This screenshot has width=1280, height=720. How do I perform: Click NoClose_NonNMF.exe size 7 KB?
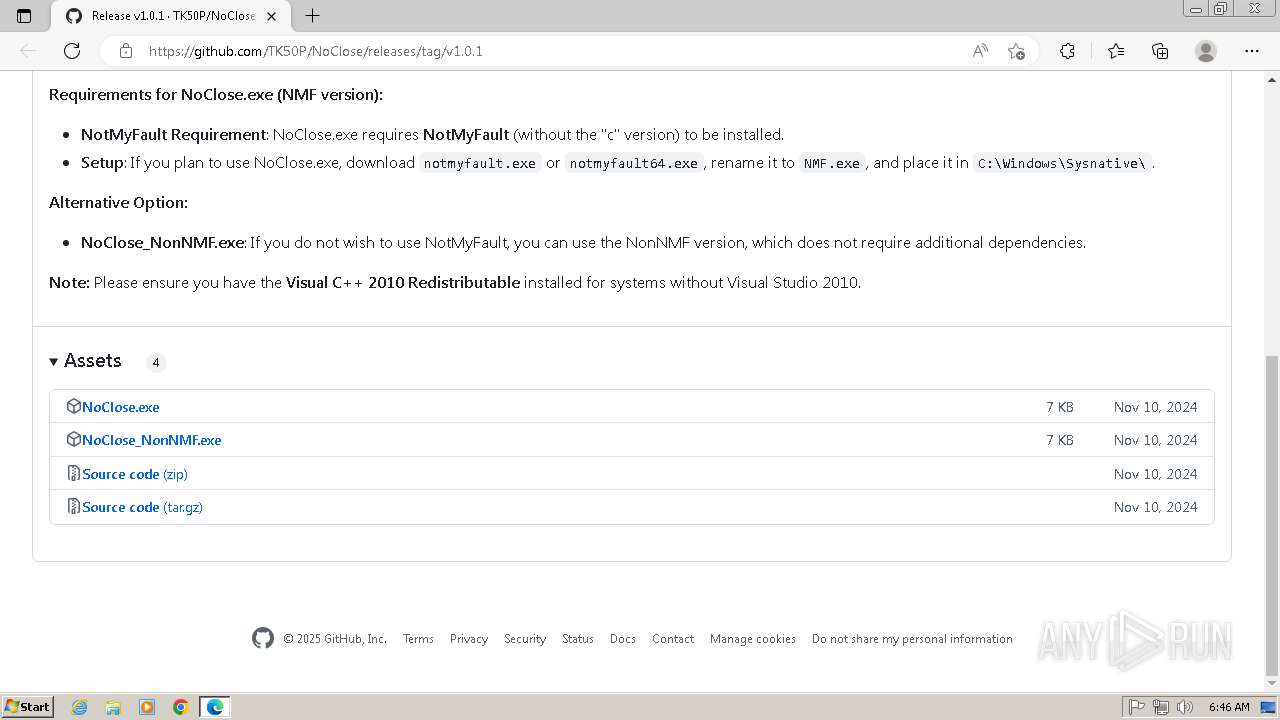click(1060, 440)
